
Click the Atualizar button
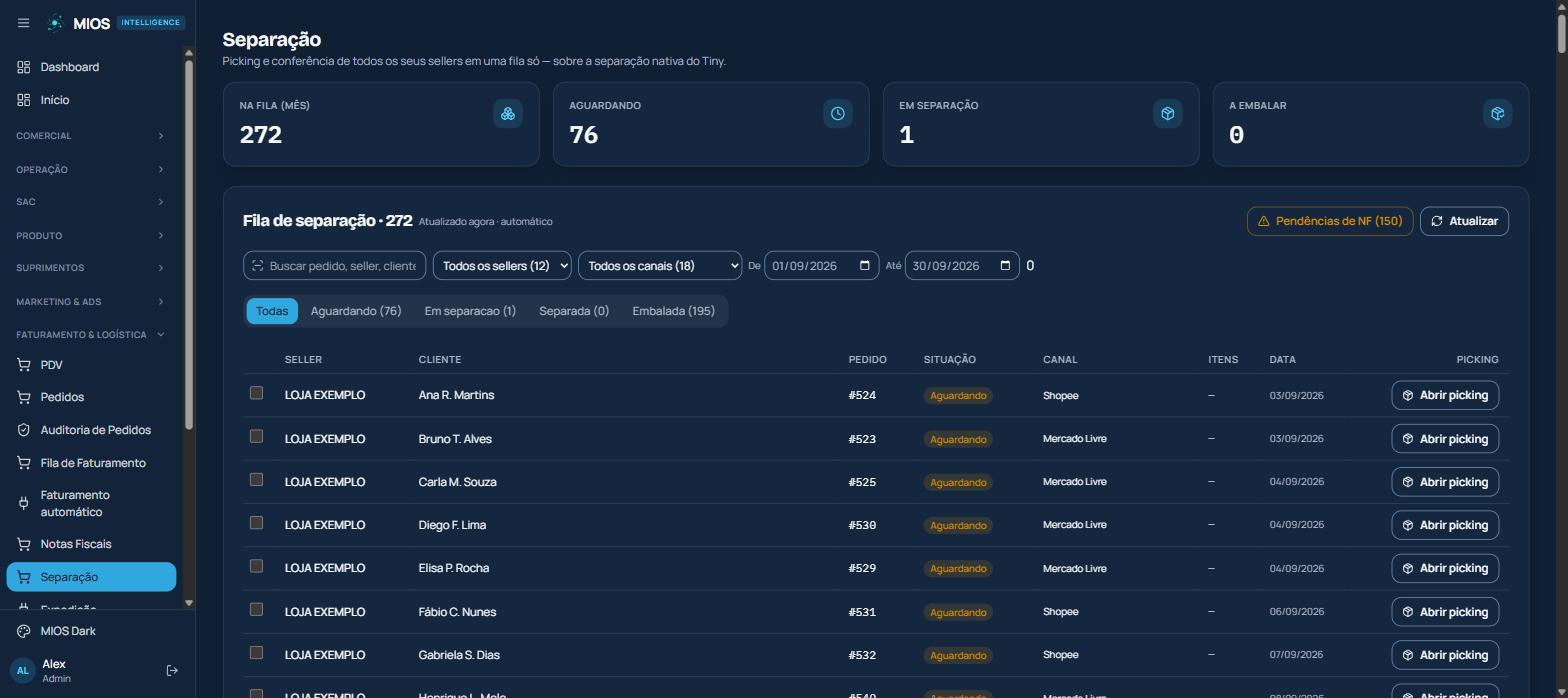[x=1464, y=221]
